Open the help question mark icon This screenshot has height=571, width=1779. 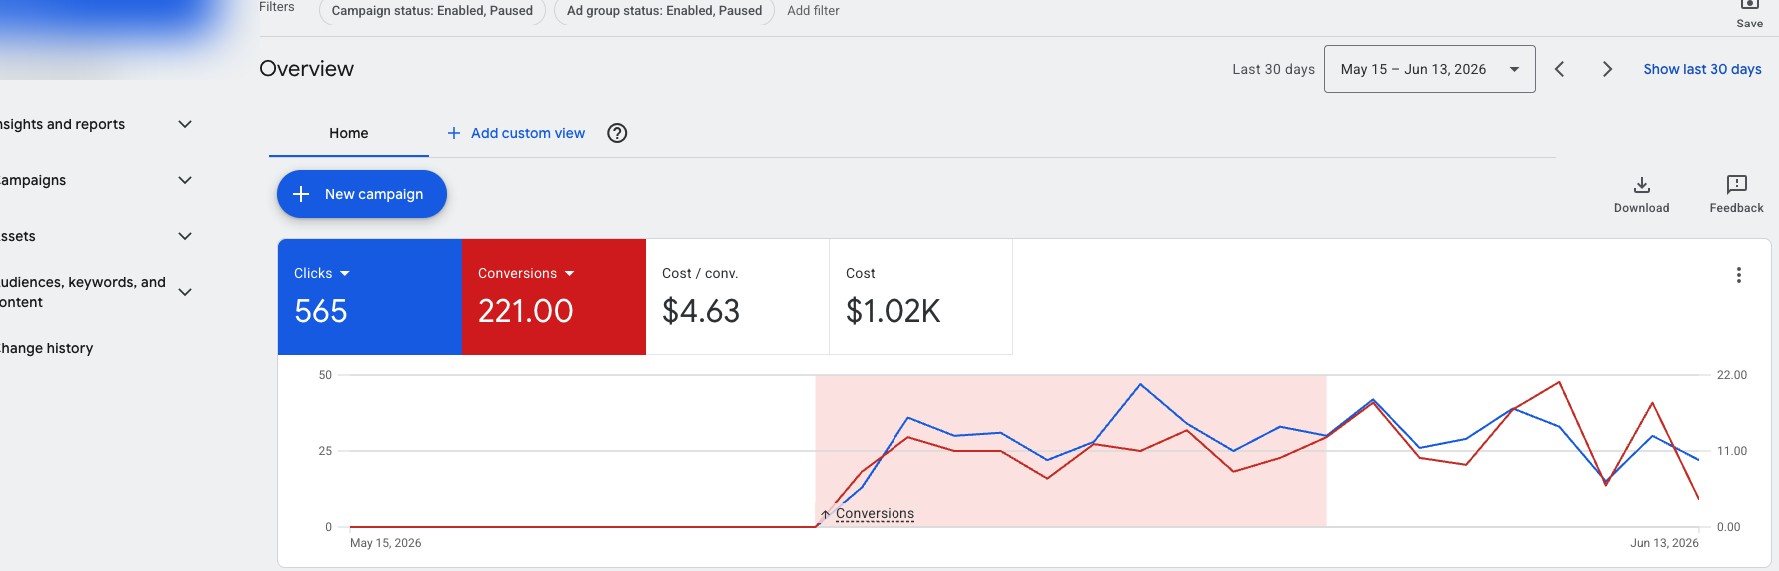(617, 133)
